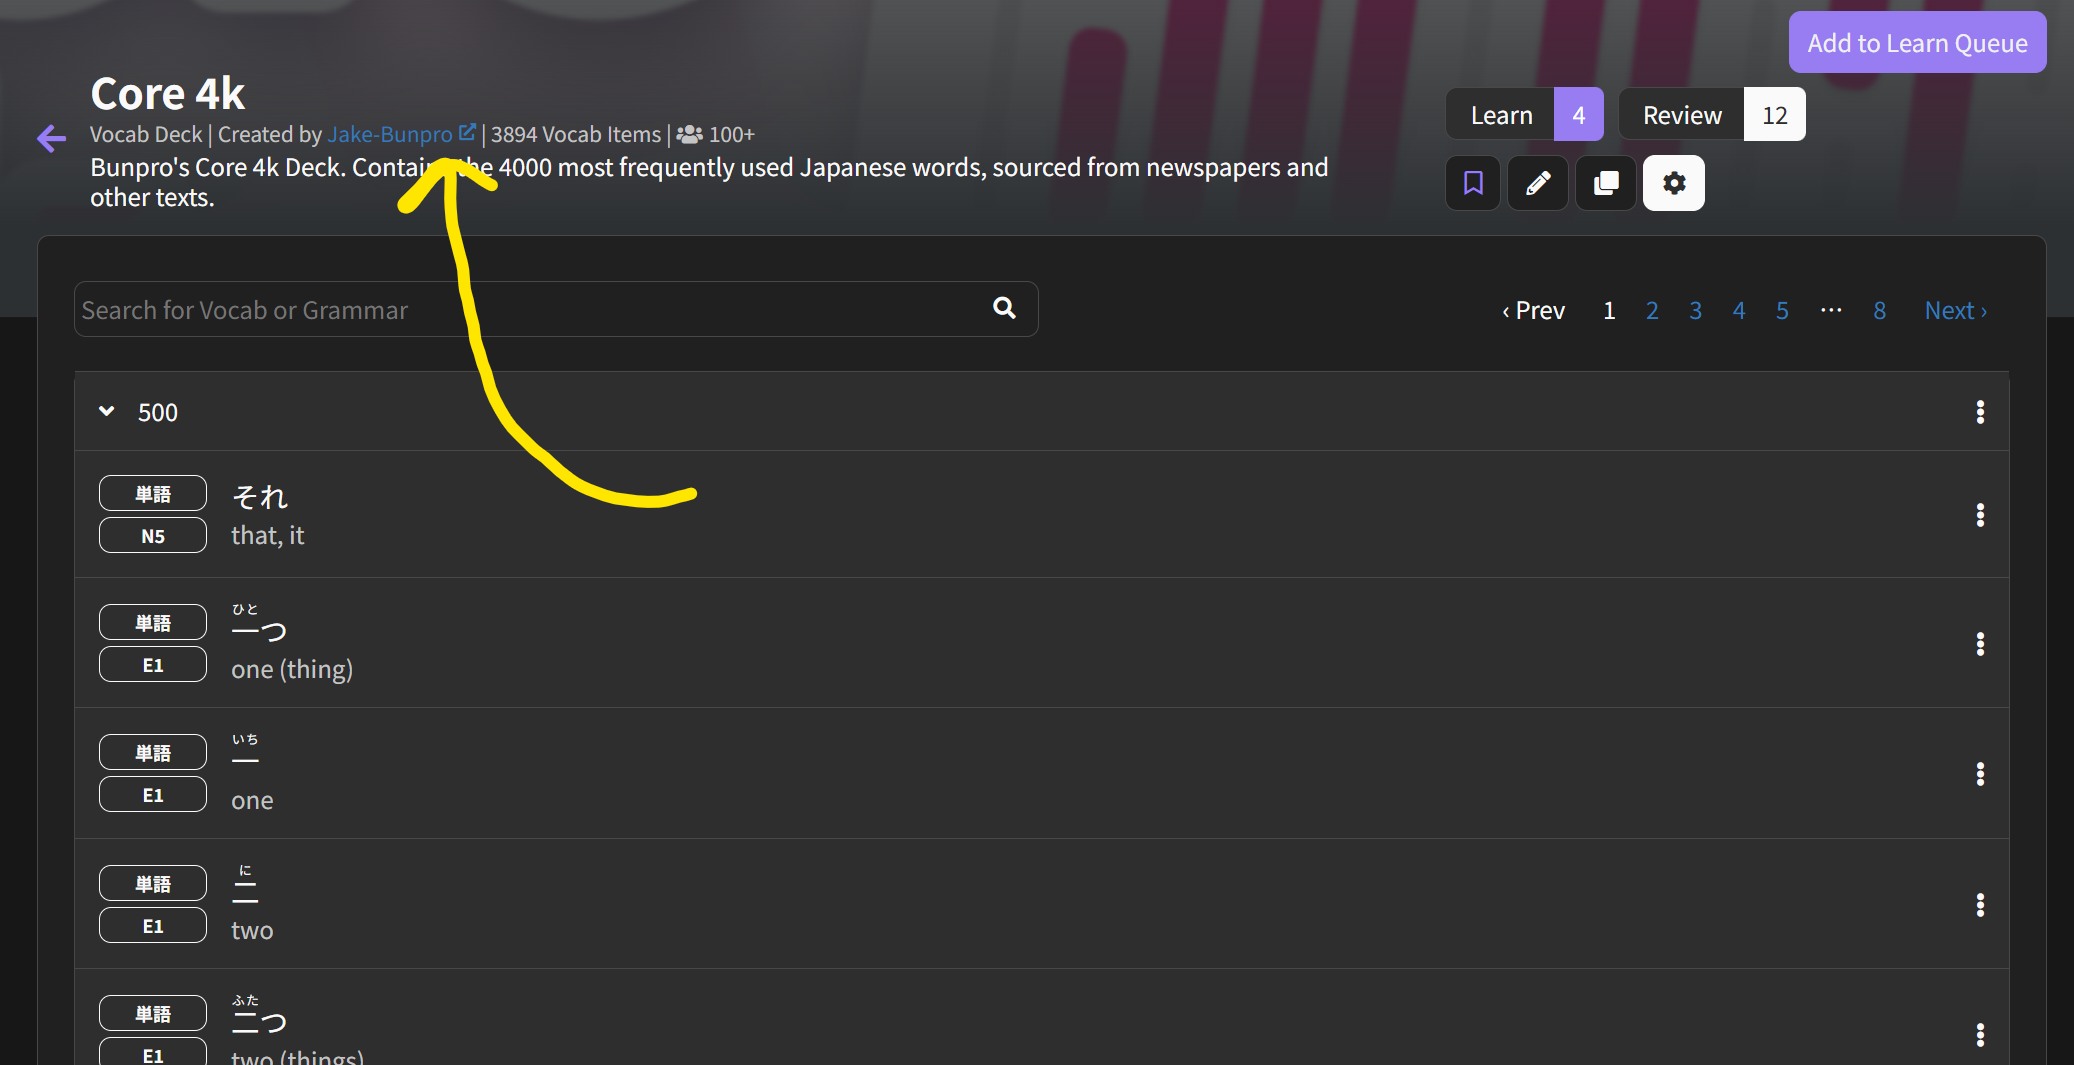
Task: Open the three-dot menu for 一 one
Action: [x=1980, y=774]
